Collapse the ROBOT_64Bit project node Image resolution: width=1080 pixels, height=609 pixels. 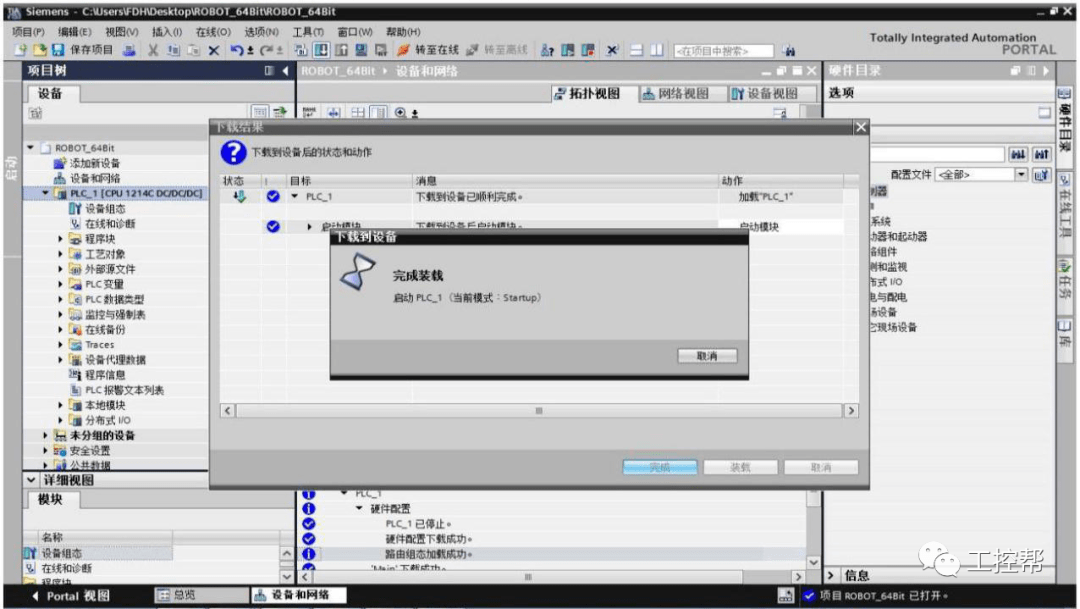30,147
